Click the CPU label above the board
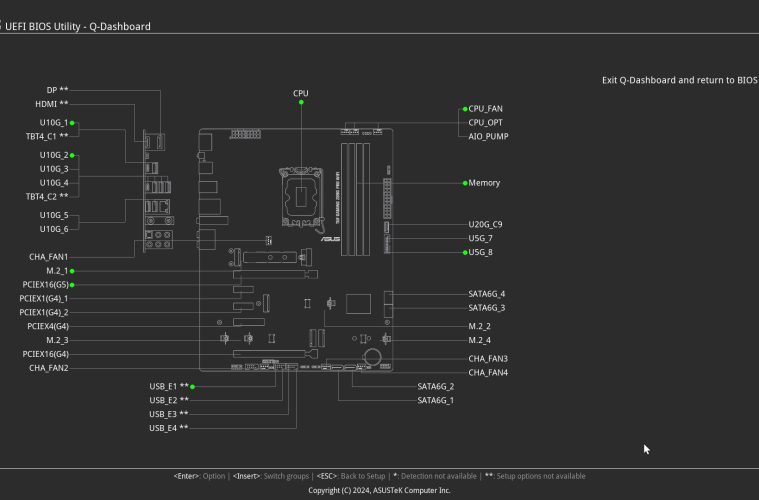759x500 pixels. pyautogui.click(x=301, y=93)
